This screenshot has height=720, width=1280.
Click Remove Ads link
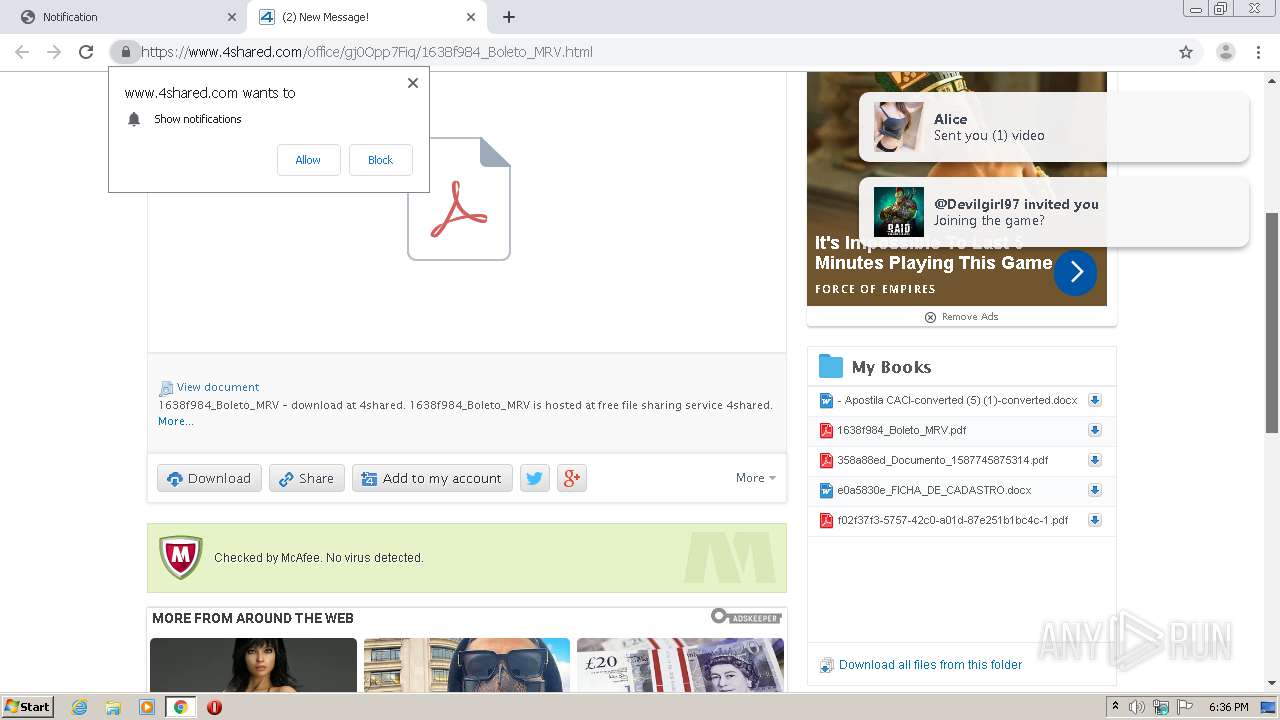click(961, 317)
